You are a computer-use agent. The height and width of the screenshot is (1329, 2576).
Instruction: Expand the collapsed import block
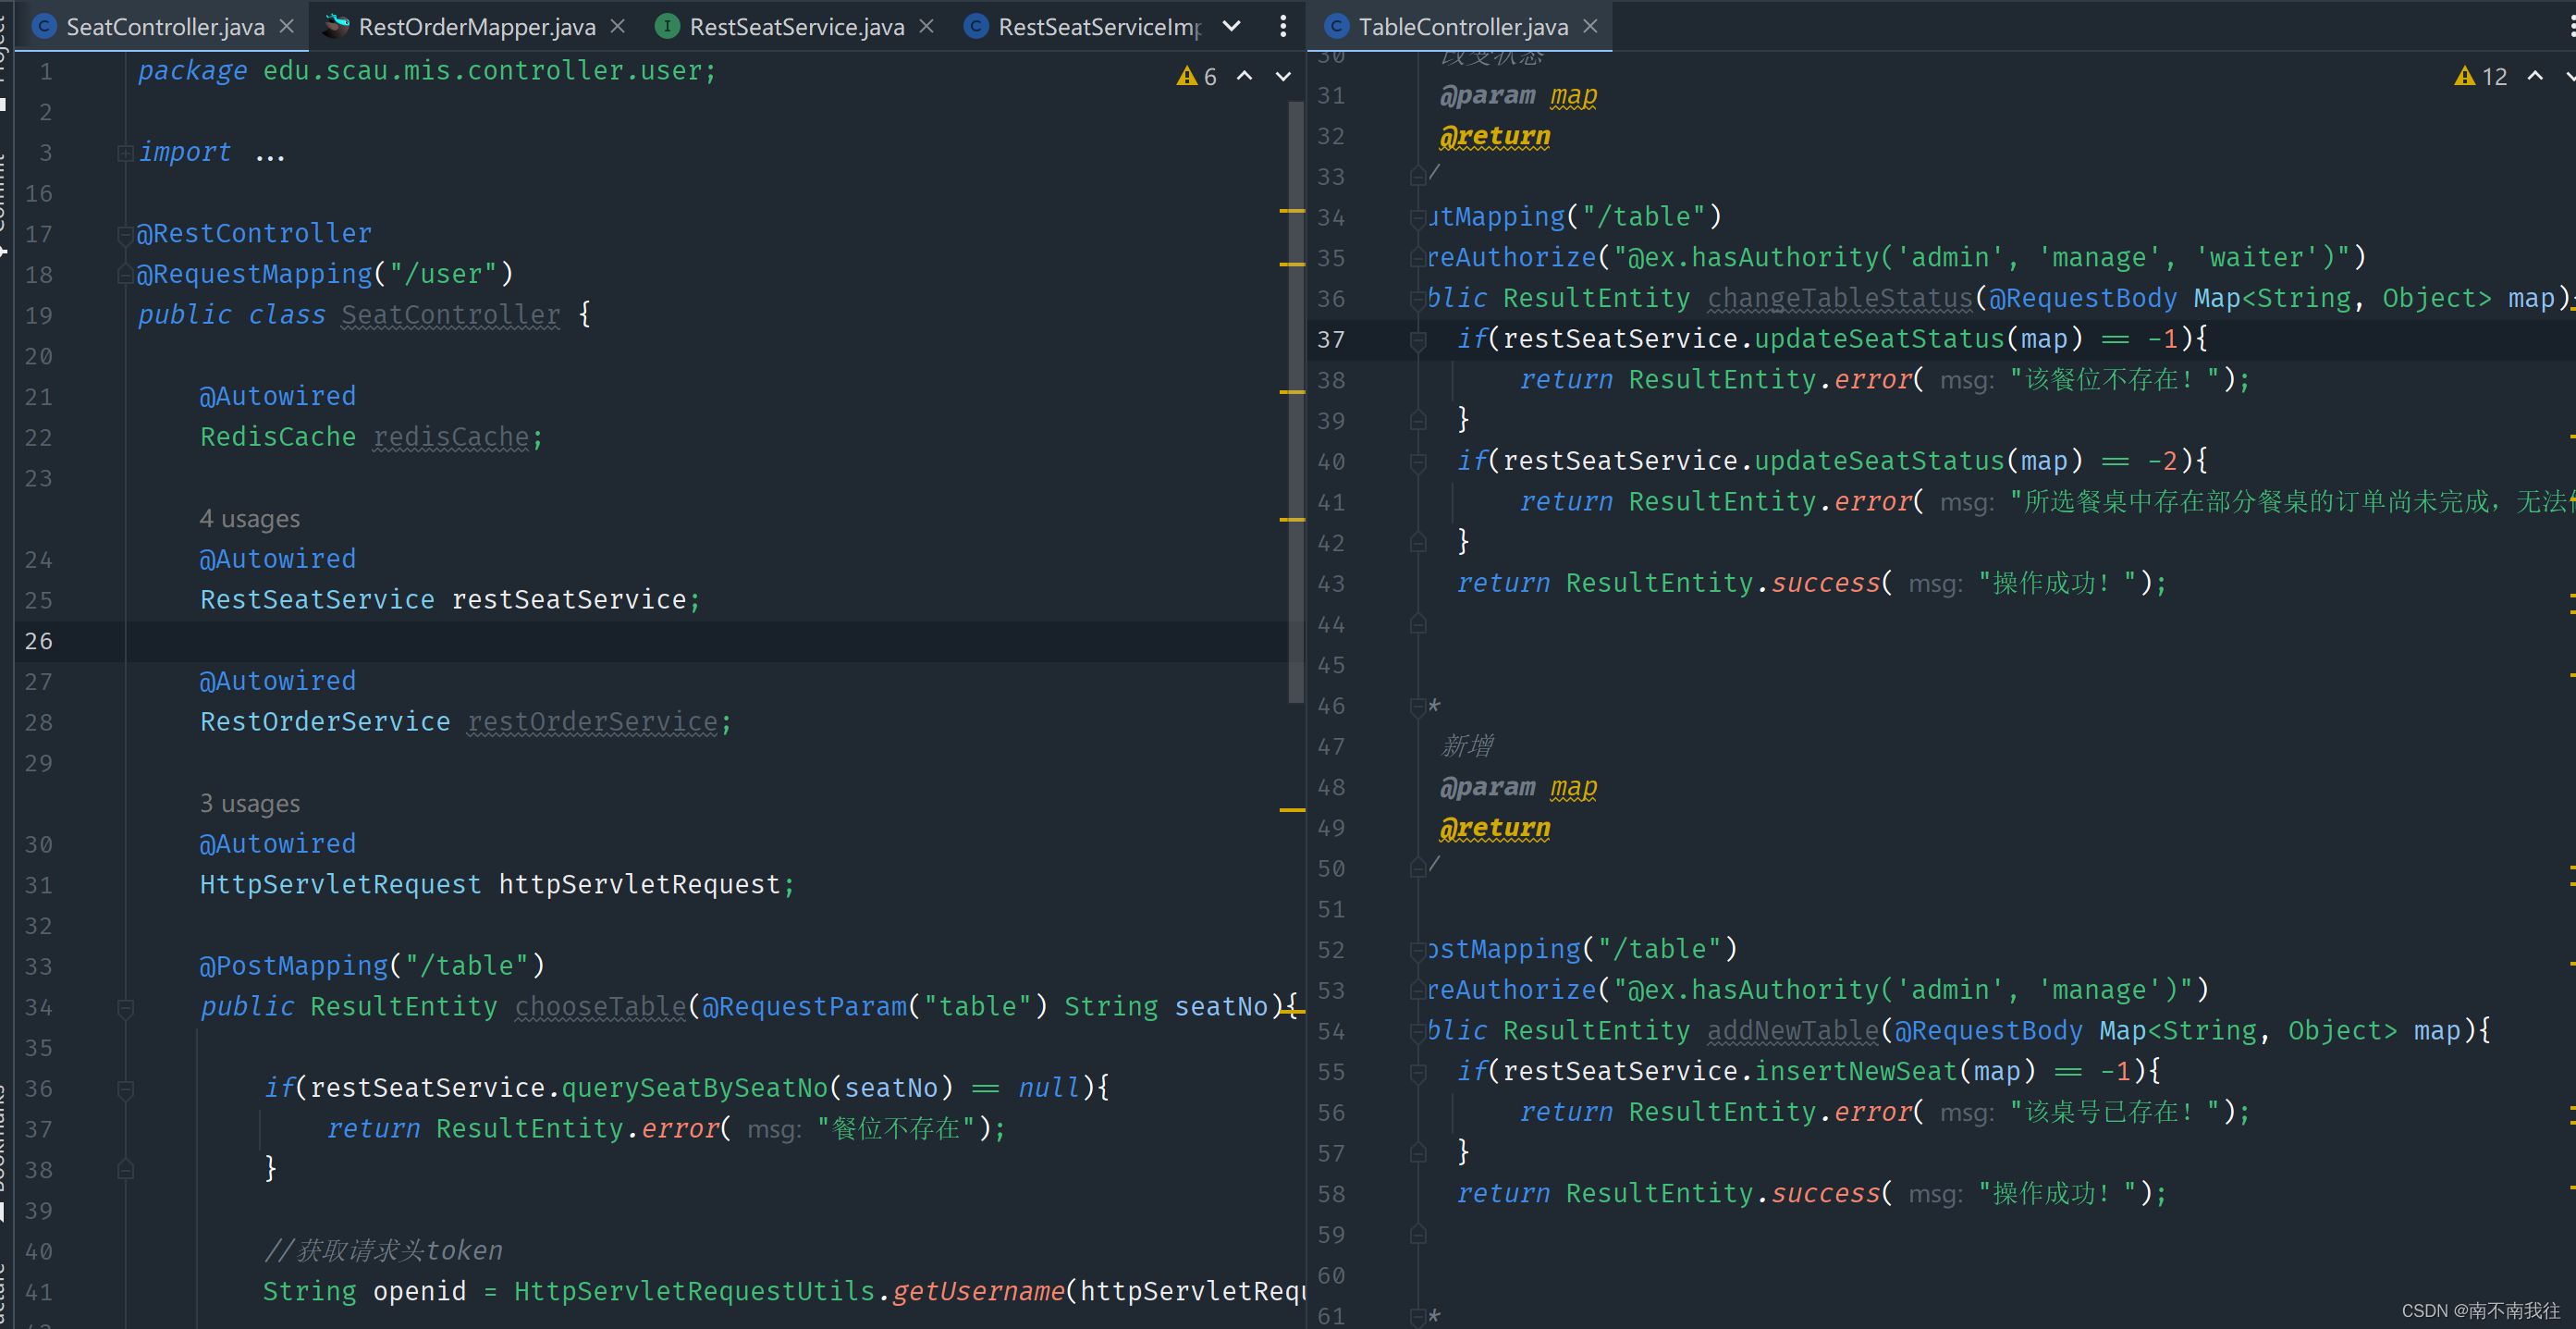[125, 153]
